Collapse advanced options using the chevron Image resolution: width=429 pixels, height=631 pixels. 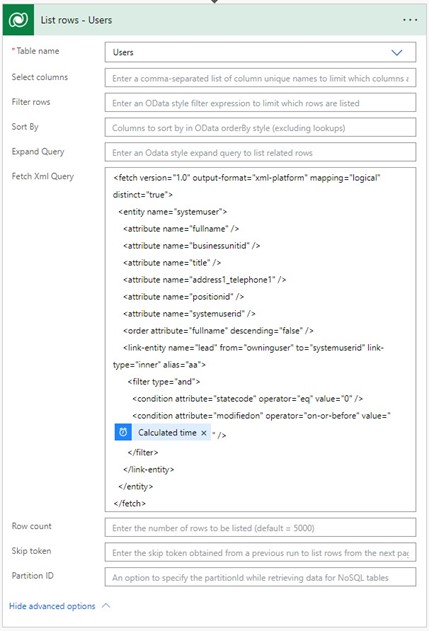tap(106, 605)
